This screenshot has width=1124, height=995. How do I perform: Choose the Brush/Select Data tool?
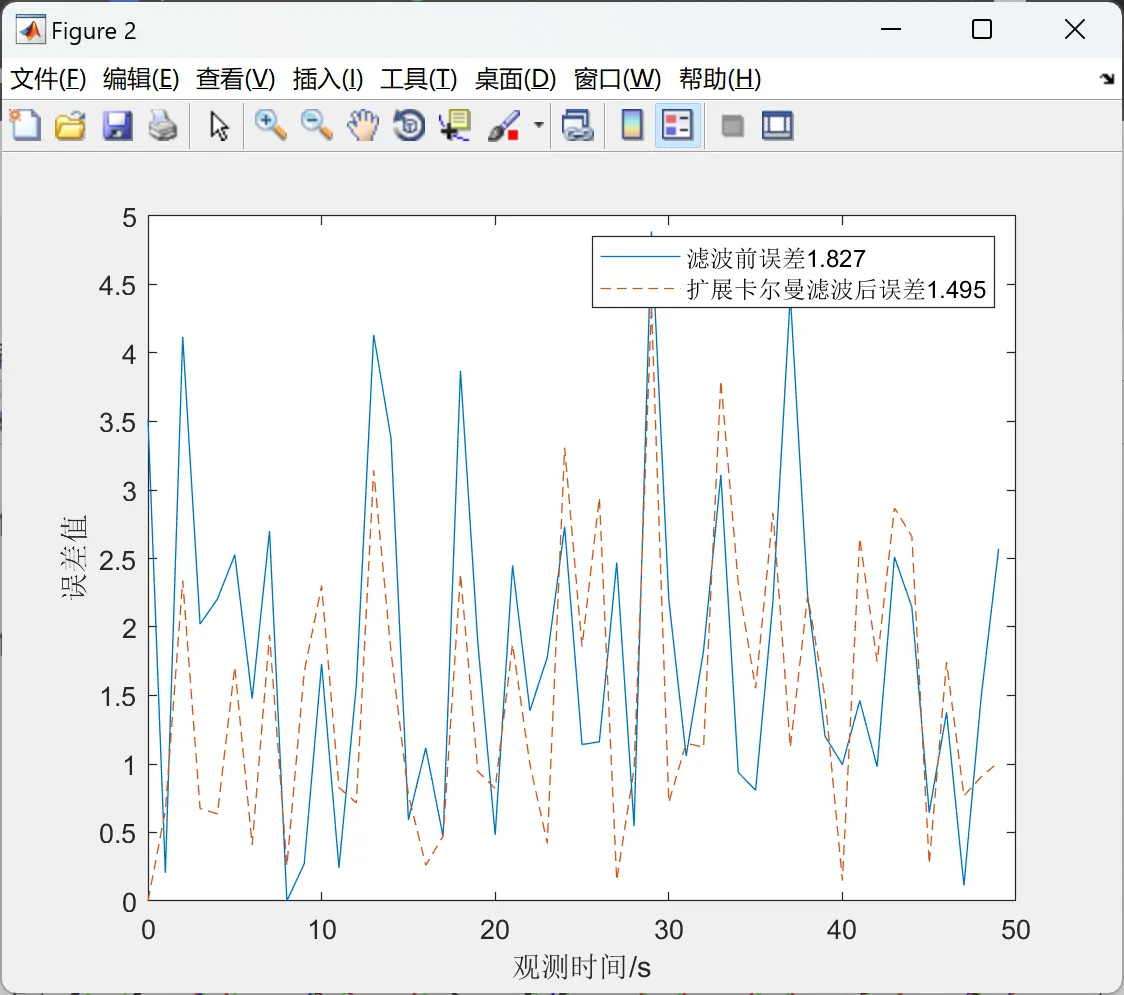(x=505, y=125)
